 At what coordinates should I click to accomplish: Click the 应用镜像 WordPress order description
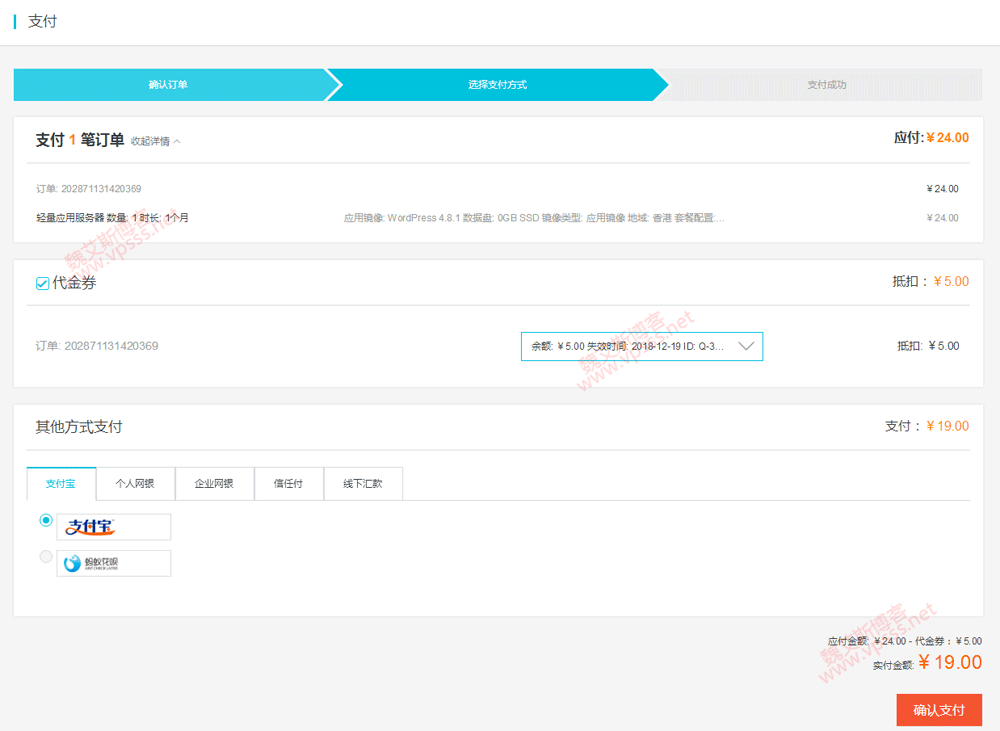tap(533, 218)
